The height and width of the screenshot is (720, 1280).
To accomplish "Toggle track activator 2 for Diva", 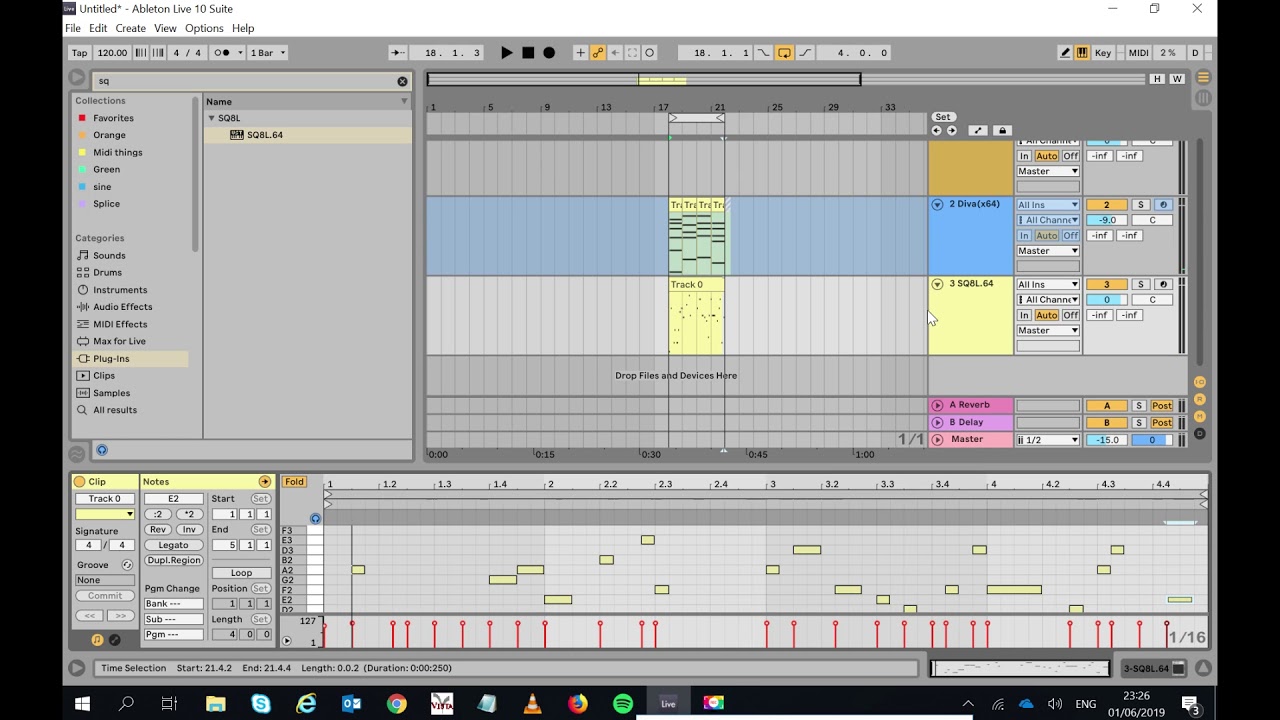I will point(1106,204).
